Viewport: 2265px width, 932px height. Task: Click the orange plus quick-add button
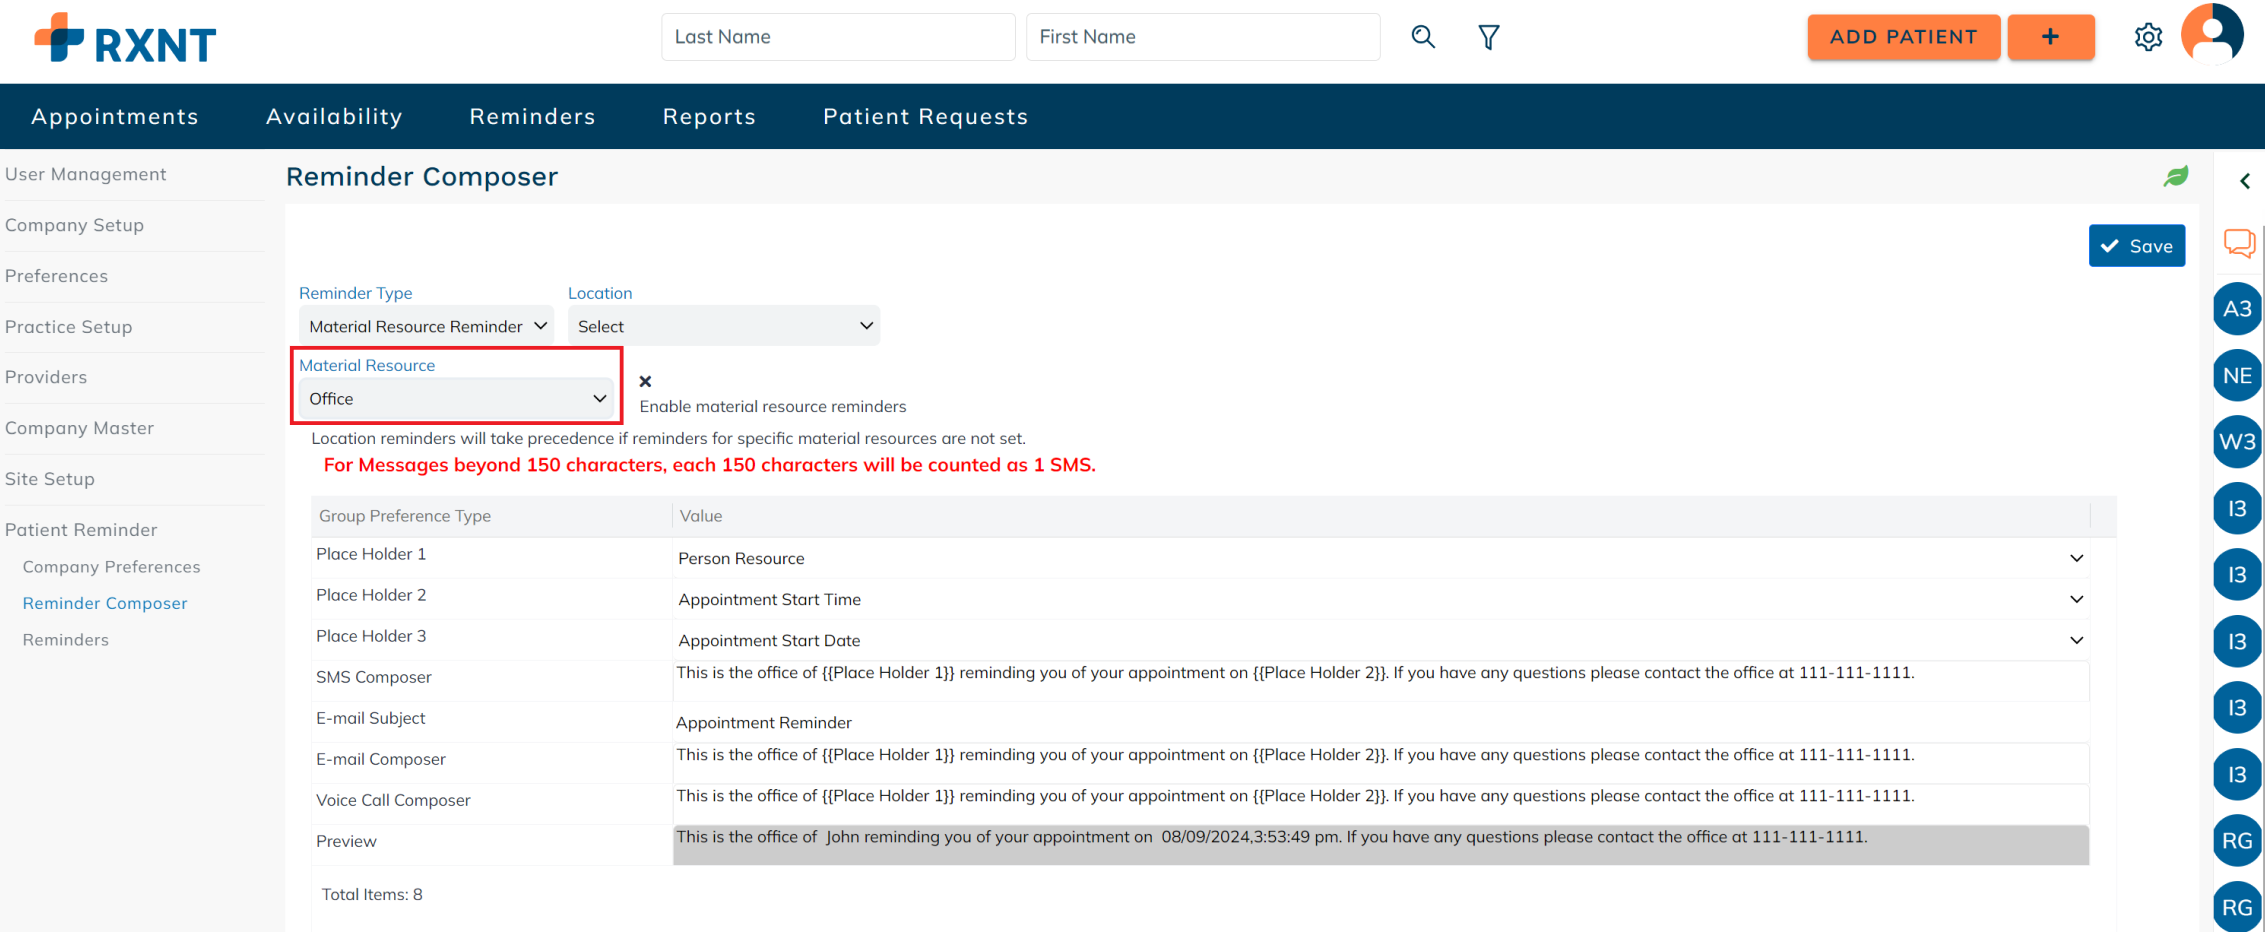2050,37
